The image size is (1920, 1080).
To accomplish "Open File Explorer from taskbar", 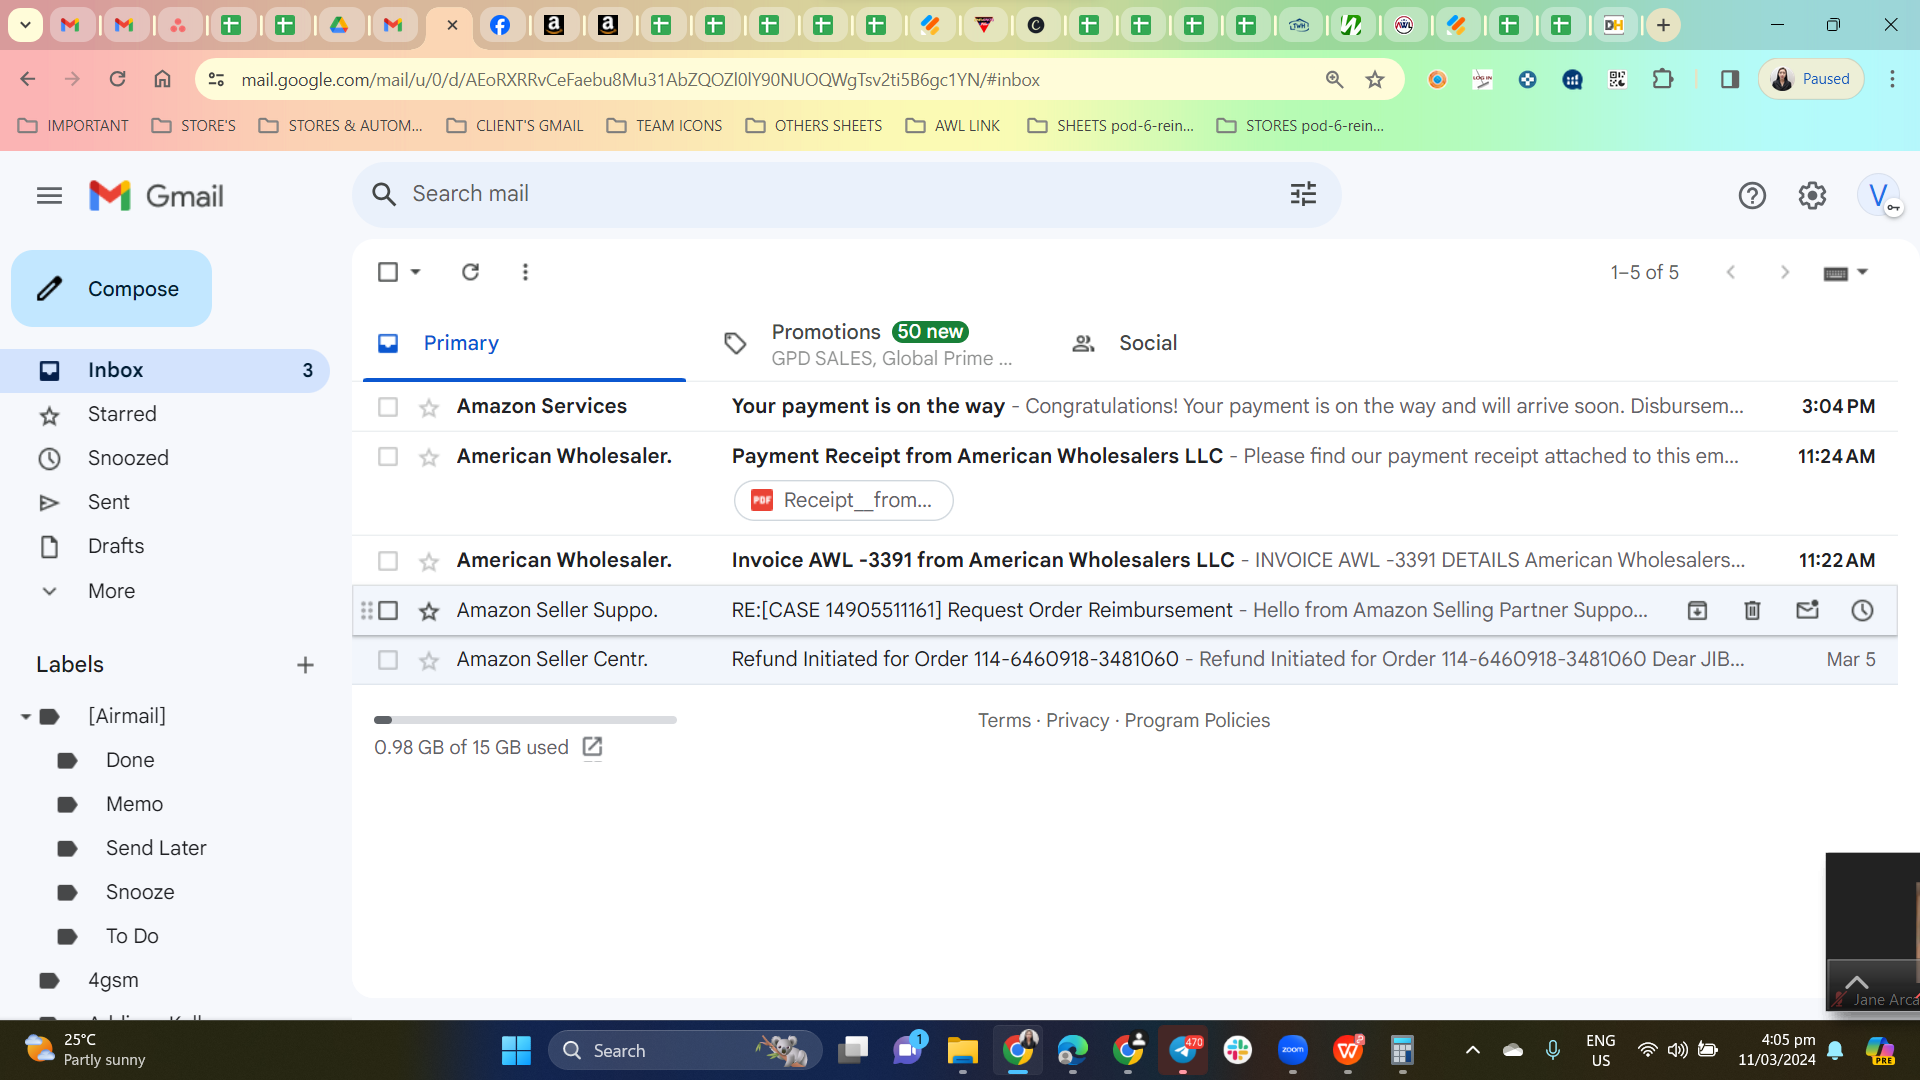I will tap(962, 1050).
